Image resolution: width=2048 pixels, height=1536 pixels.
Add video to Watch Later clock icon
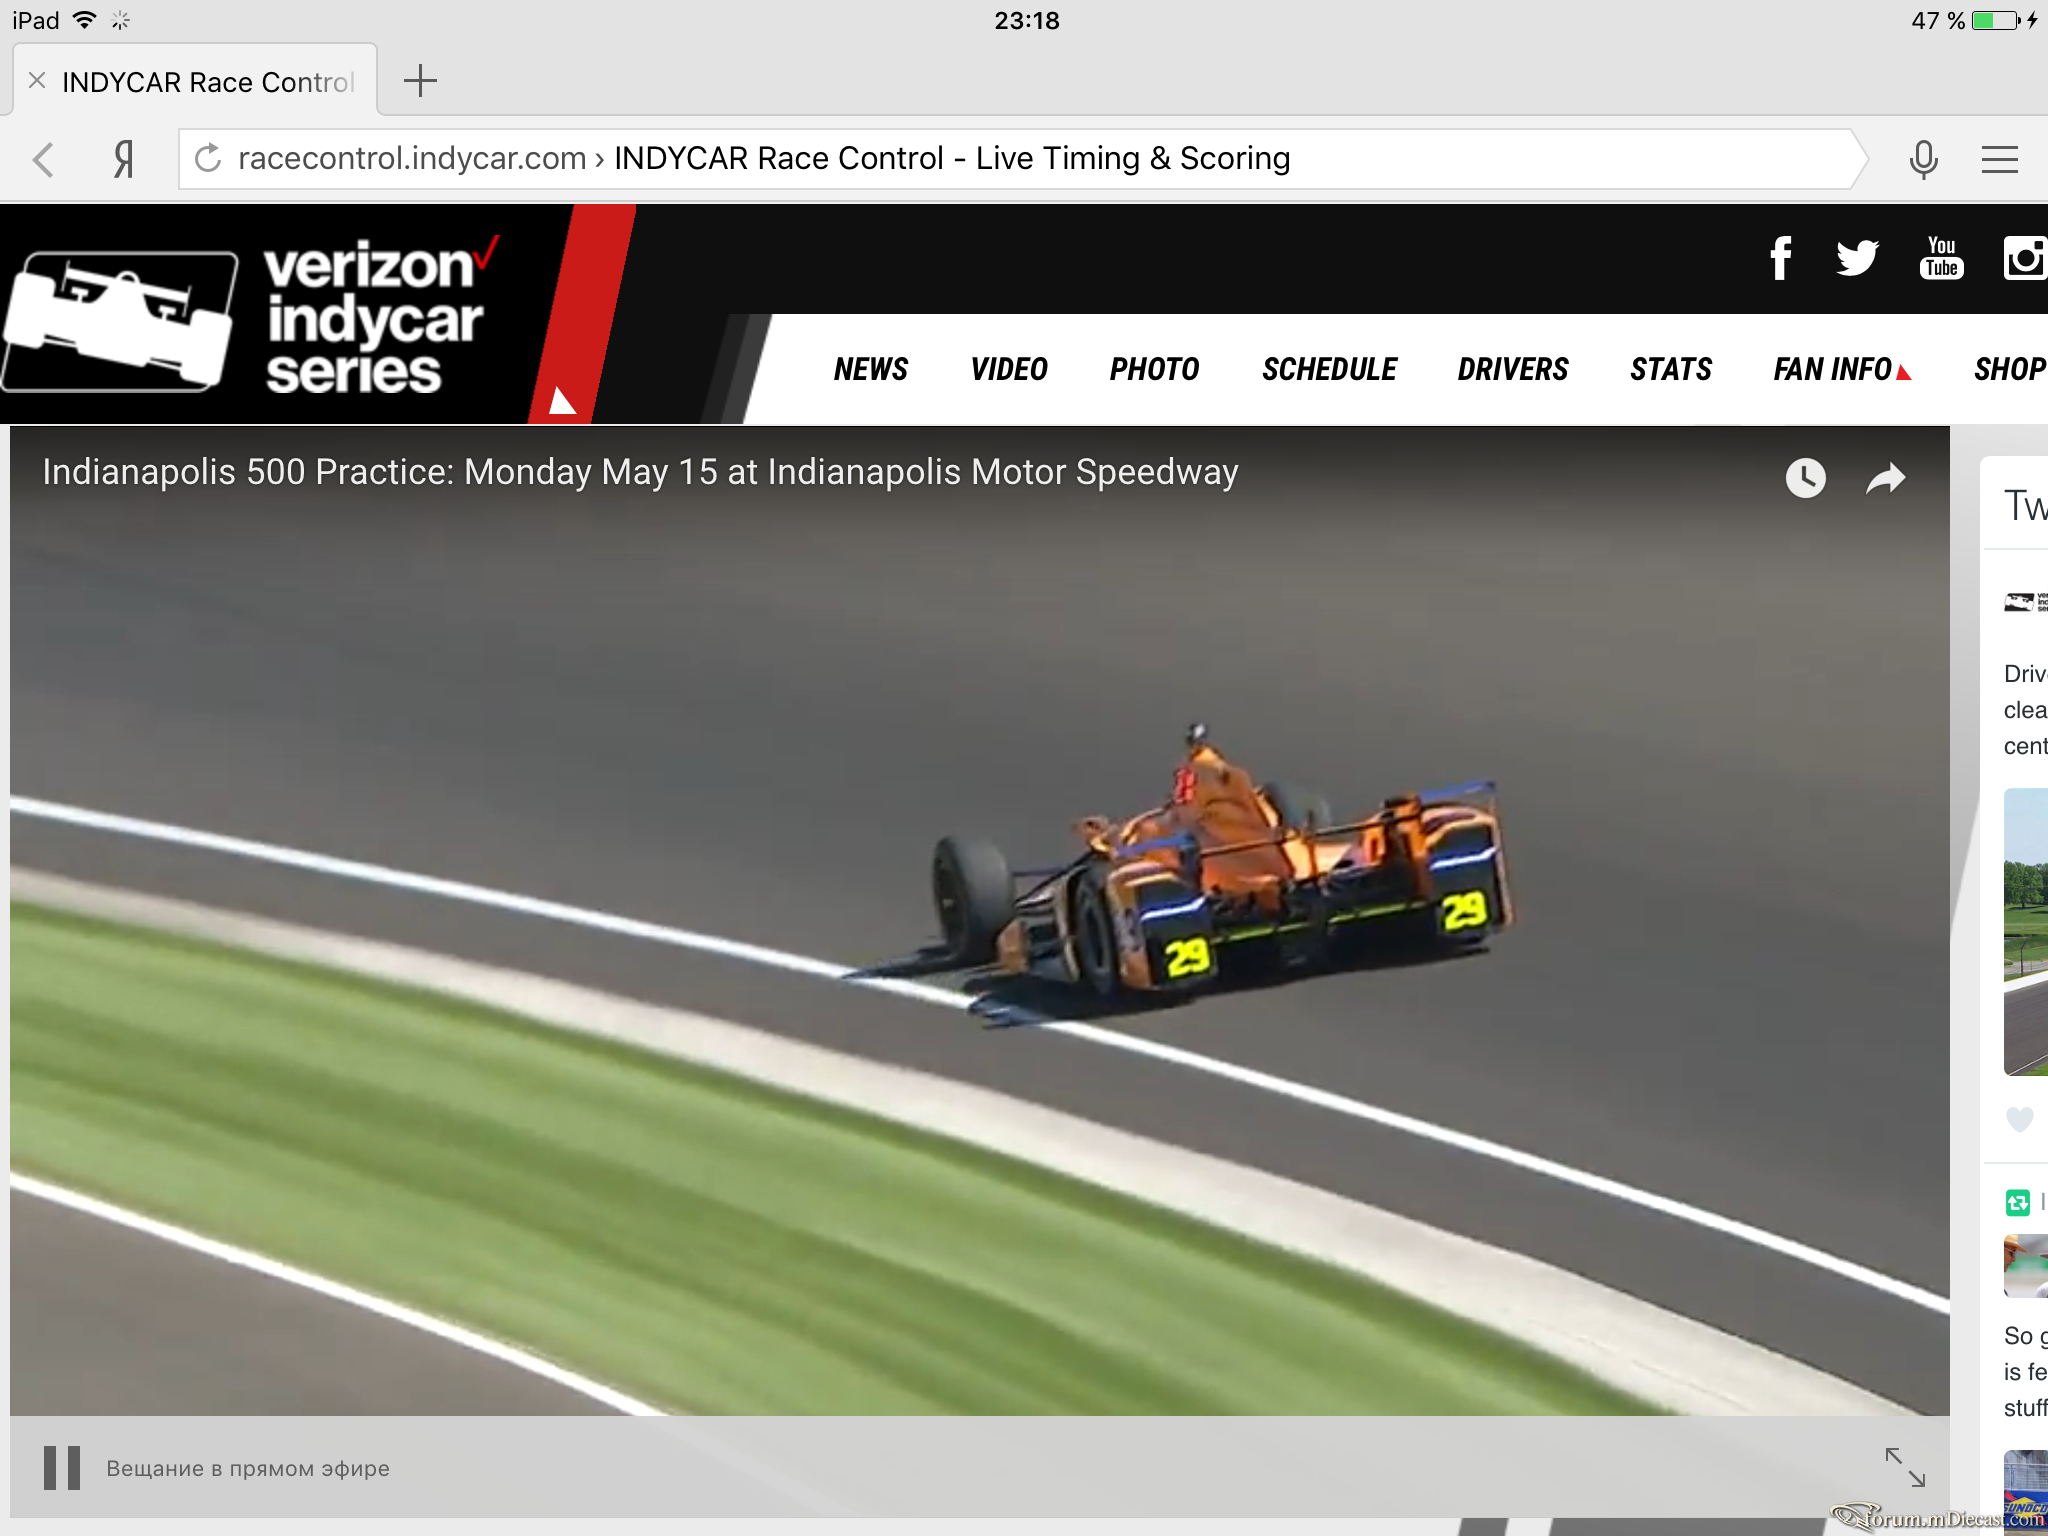coord(1805,478)
